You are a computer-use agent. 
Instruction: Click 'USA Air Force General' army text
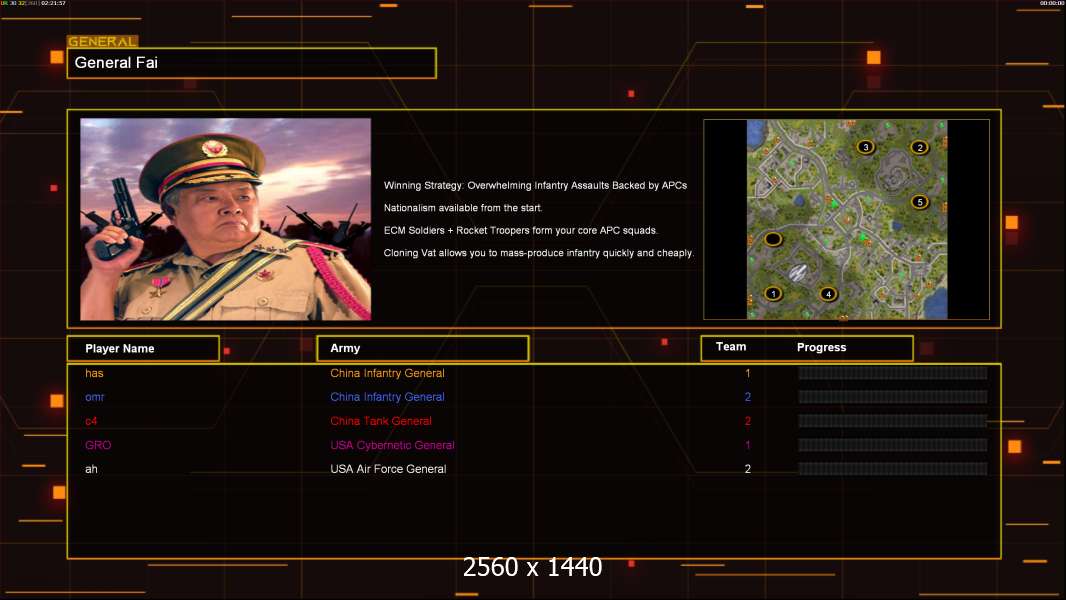pyautogui.click(x=388, y=469)
